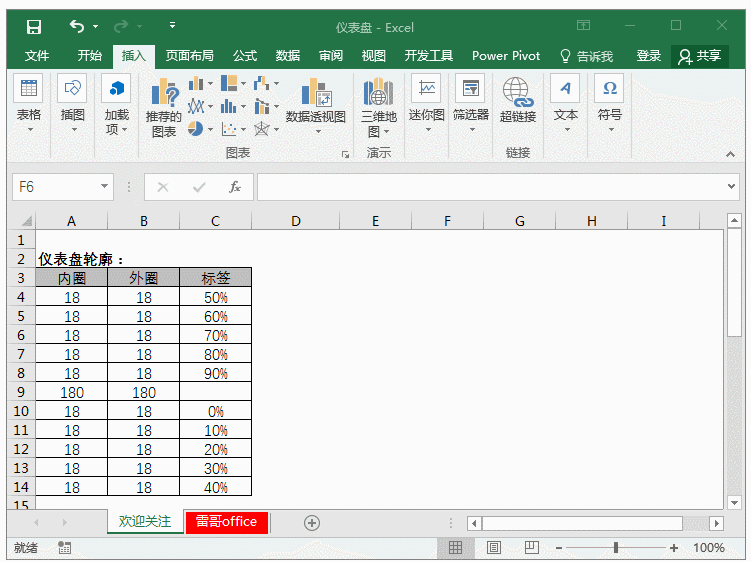Click the 数据透视图 PivotChart icon
The image size is (751, 562).
click(x=316, y=92)
